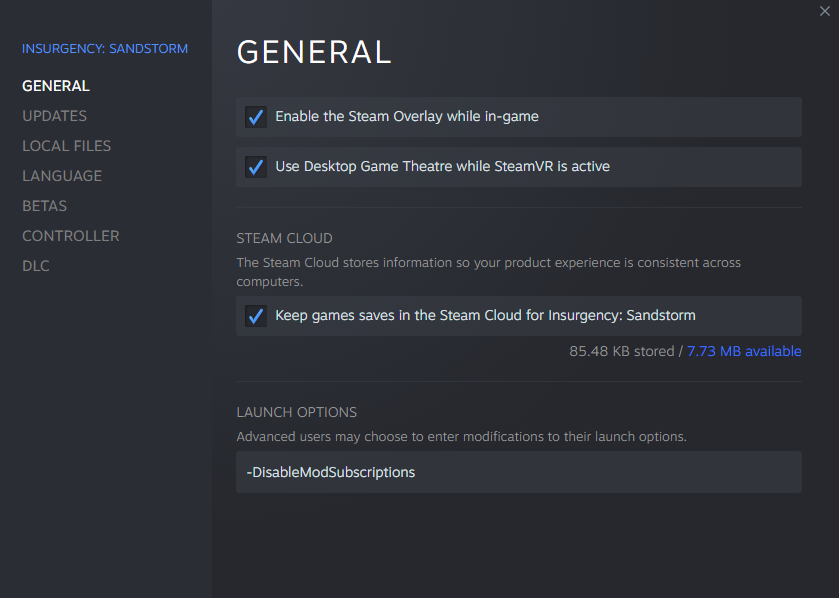
Task: Click 'Keep games saves in the Steam Cloud' text
Action: pyautogui.click(x=485, y=316)
